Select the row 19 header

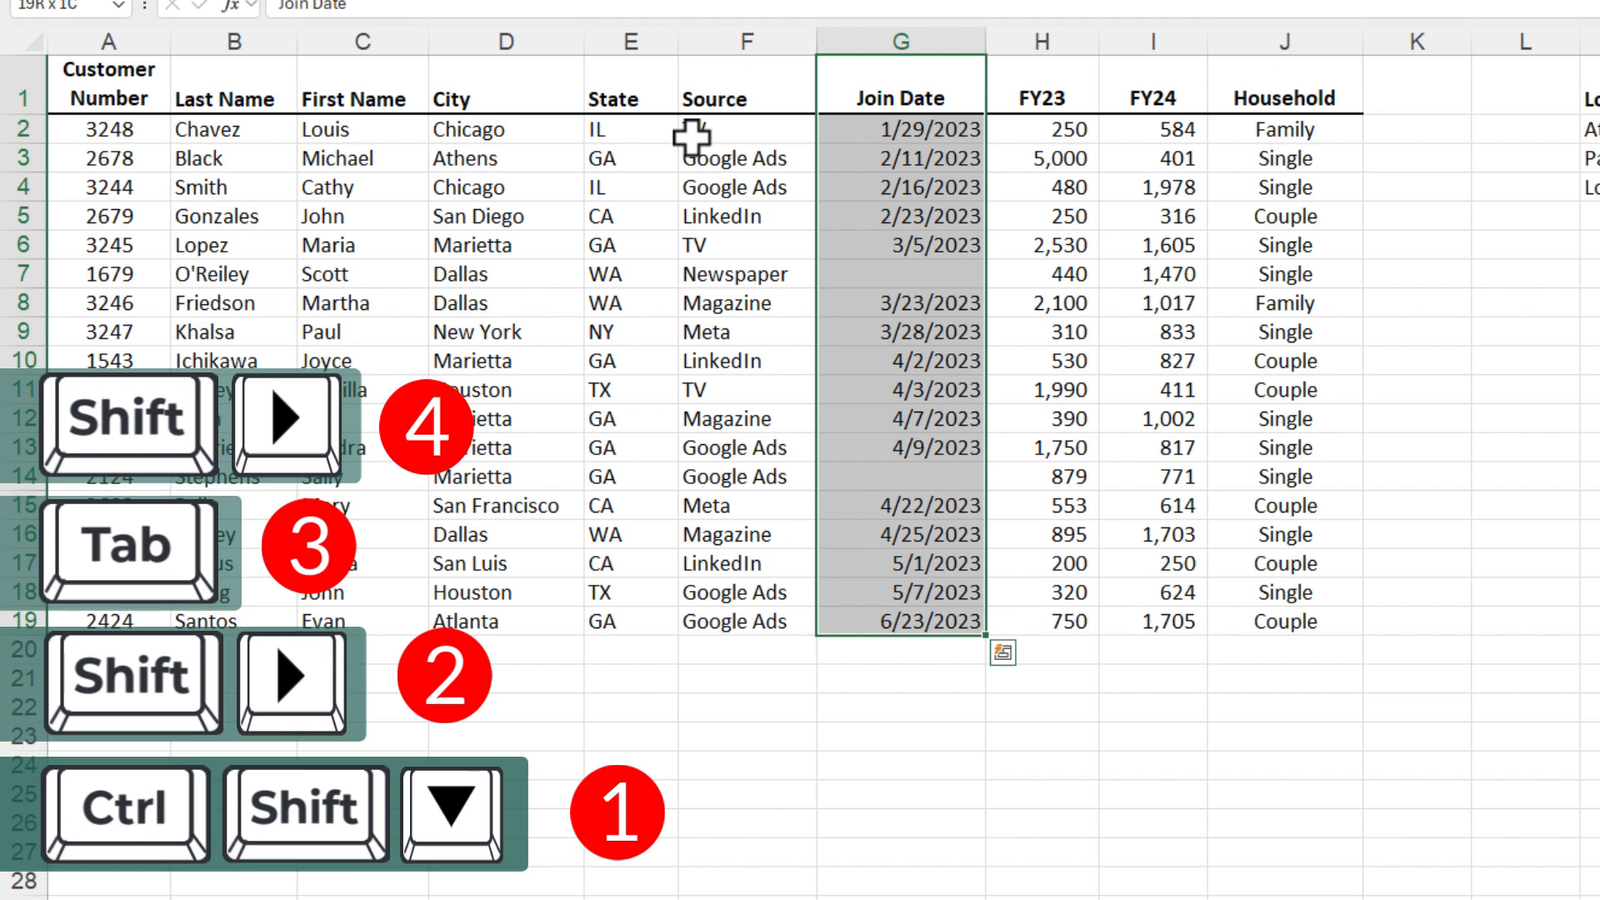pyautogui.click(x=24, y=621)
